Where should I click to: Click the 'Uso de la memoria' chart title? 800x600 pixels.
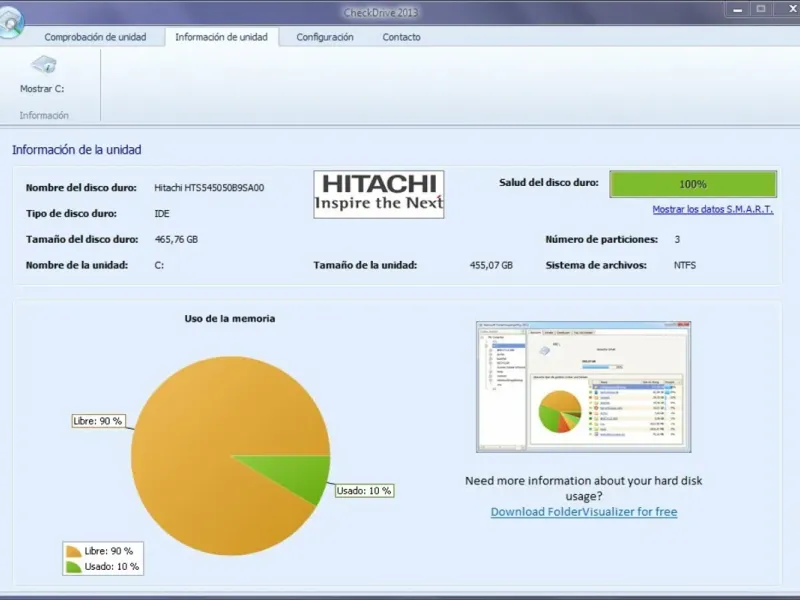[230, 318]
